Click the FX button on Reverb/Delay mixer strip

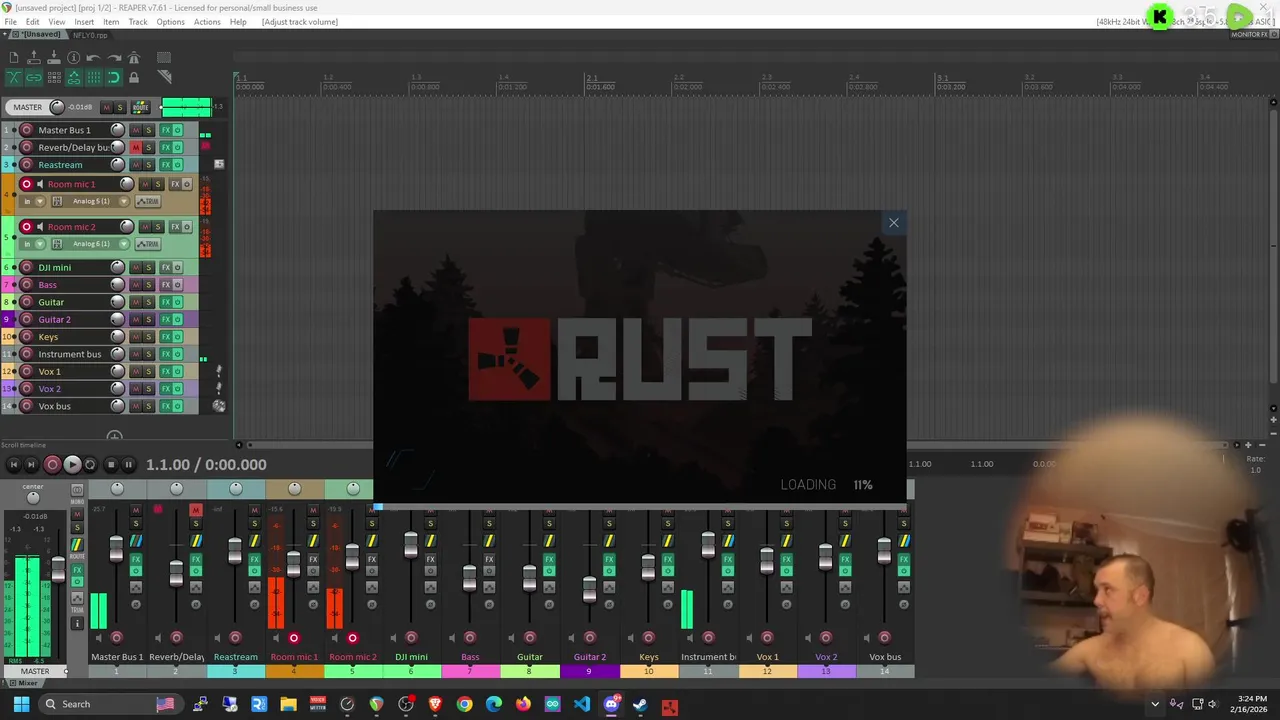[x=196, y=559]
